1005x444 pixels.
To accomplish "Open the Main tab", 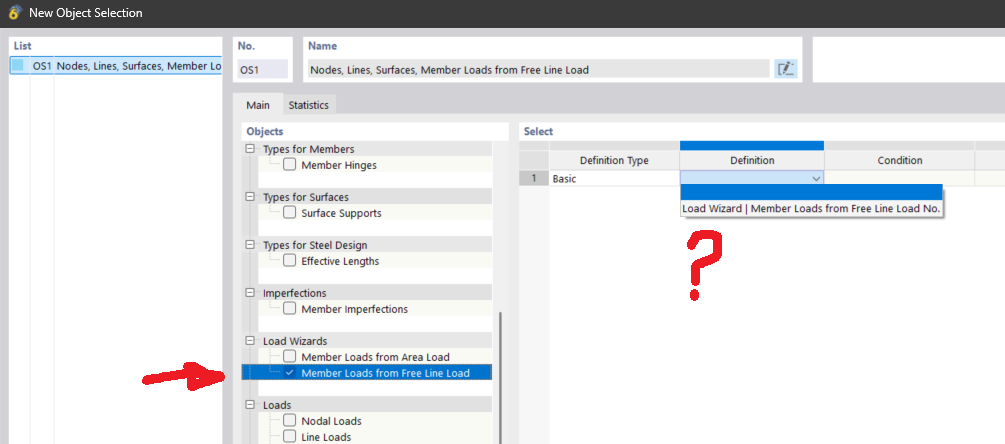I will [x=257, y=105].
